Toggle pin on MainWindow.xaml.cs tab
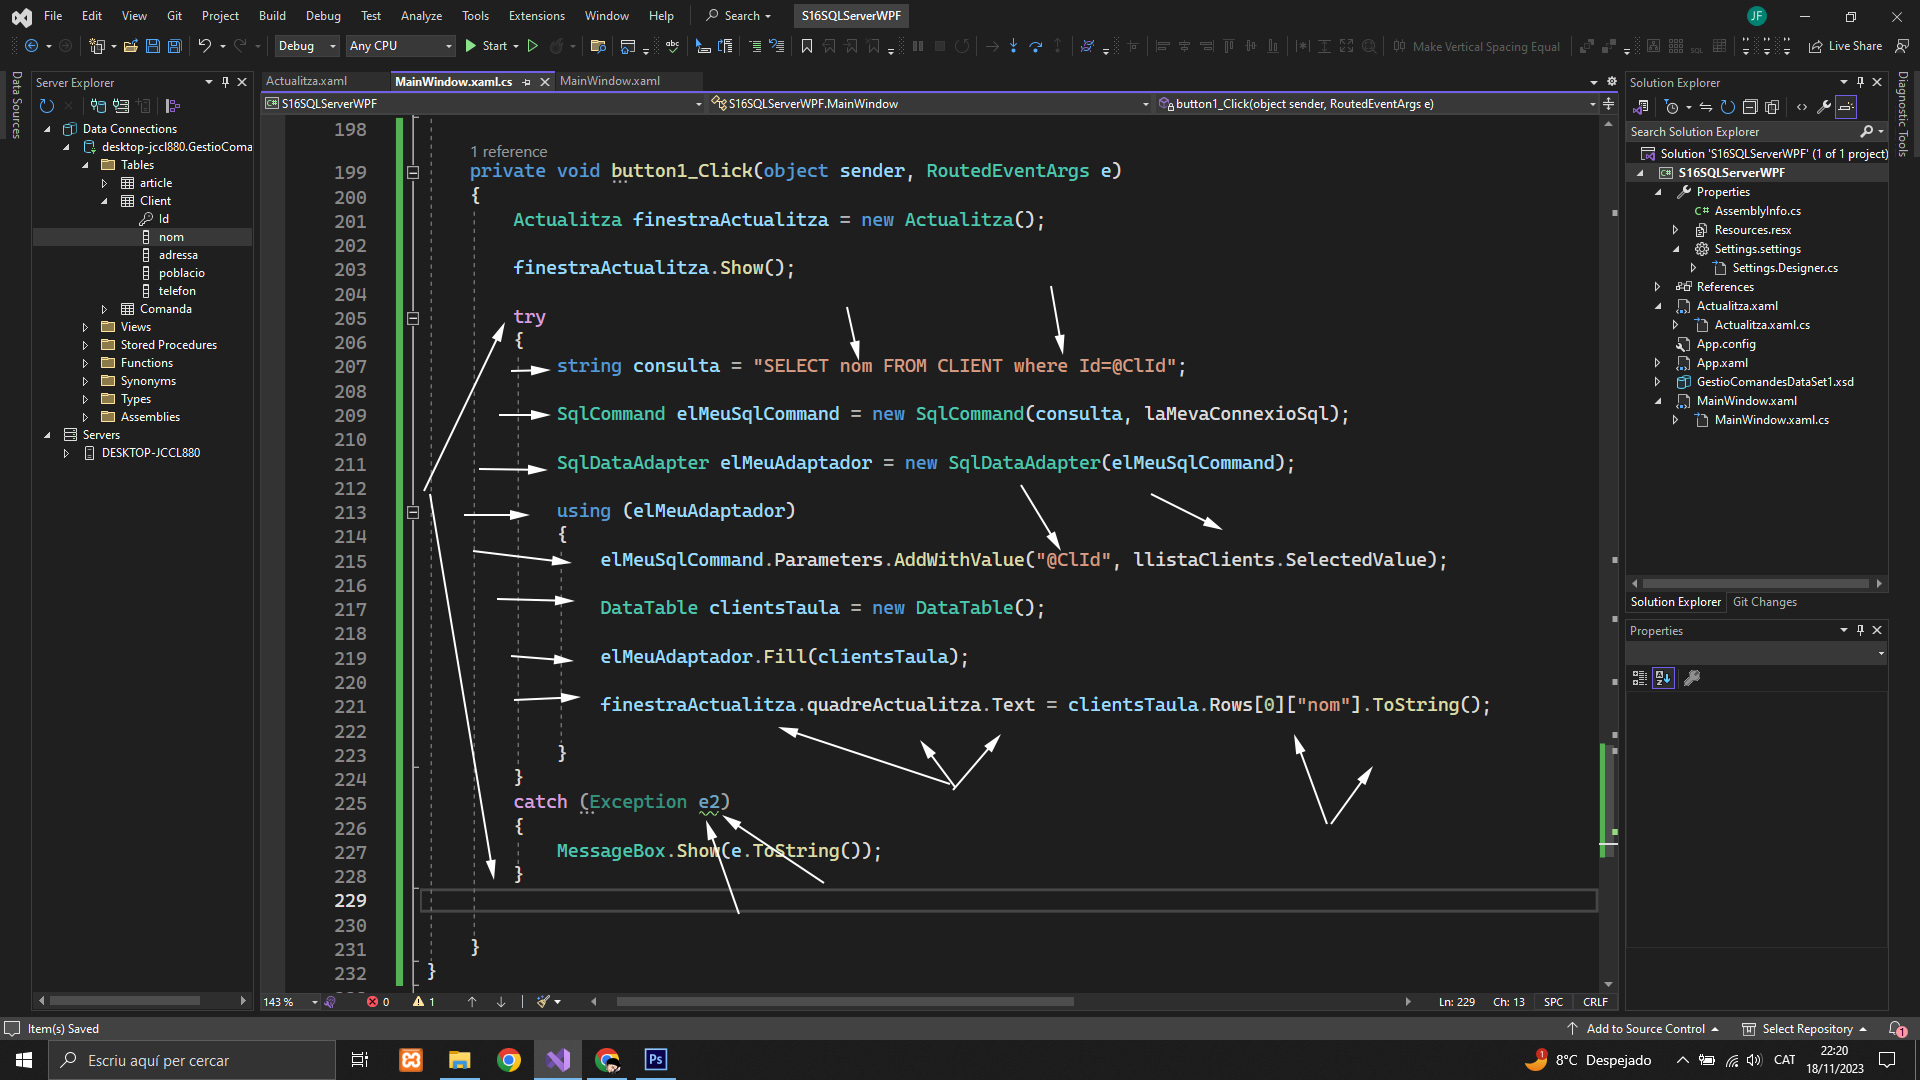 click(527, 82)
